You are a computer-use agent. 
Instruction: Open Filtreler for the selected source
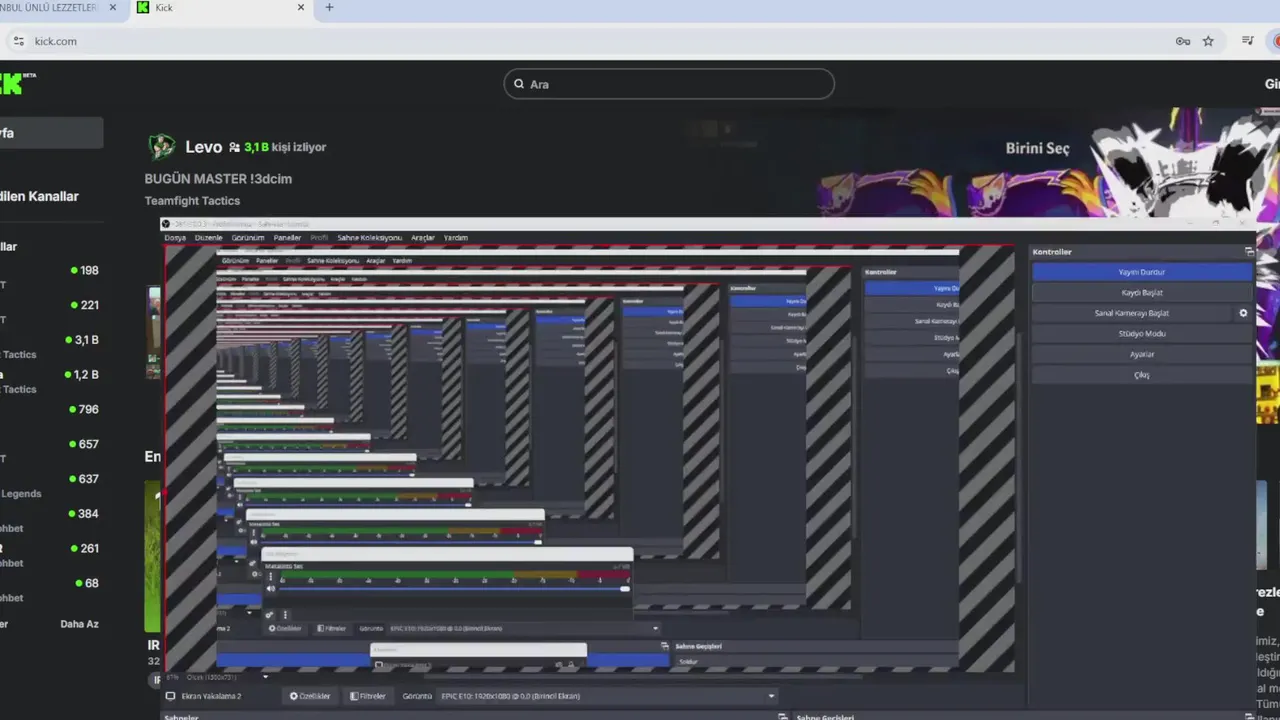coord(367,696)
